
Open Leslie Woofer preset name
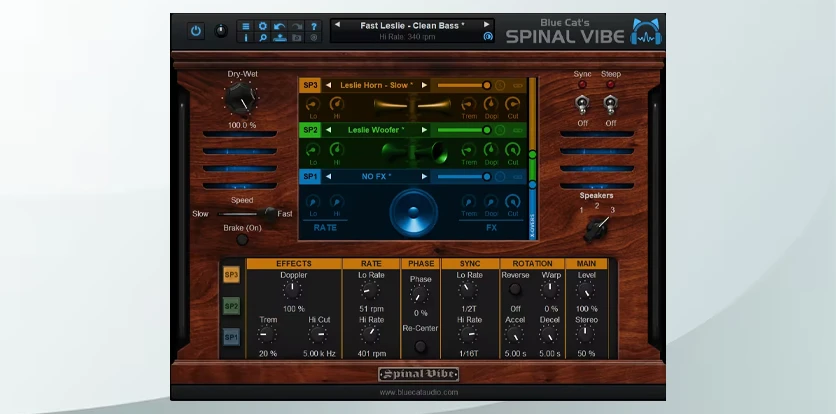coord(376,130)
